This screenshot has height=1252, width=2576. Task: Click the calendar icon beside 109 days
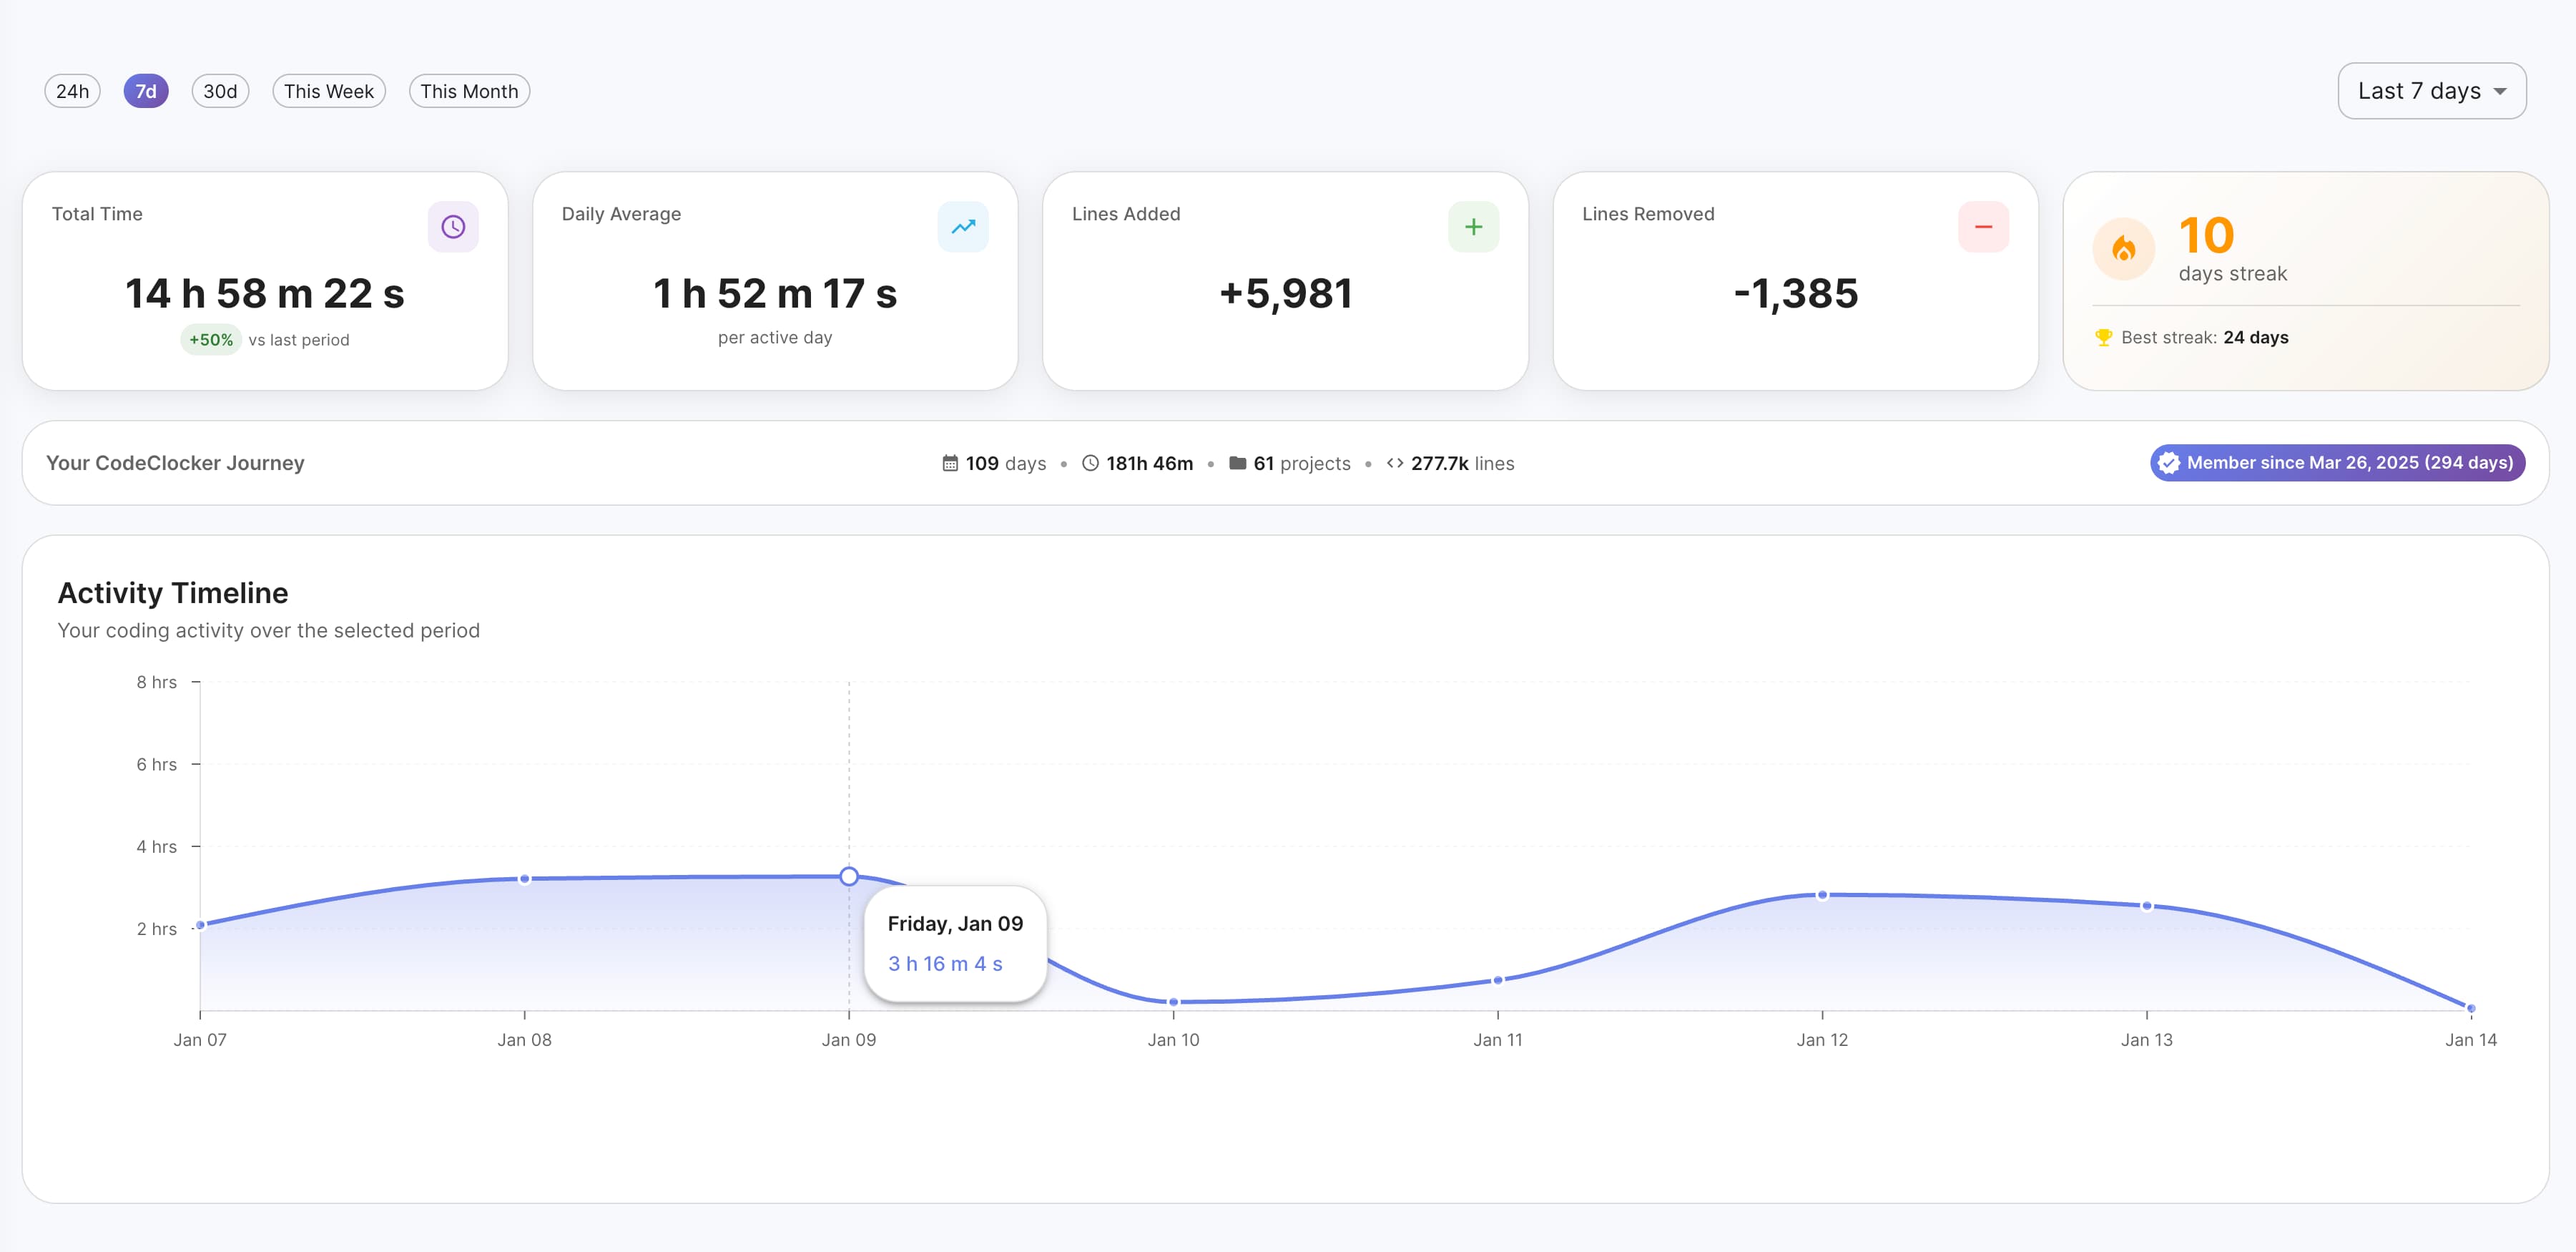(x=950, y=463)
